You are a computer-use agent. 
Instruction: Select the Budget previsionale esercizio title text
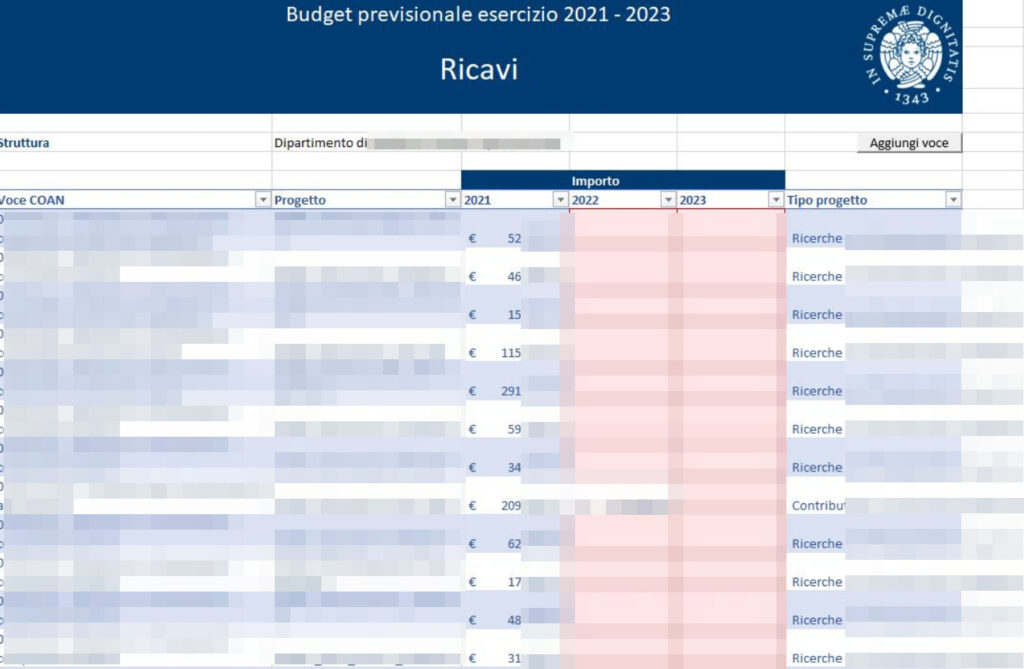click(478, 15)
